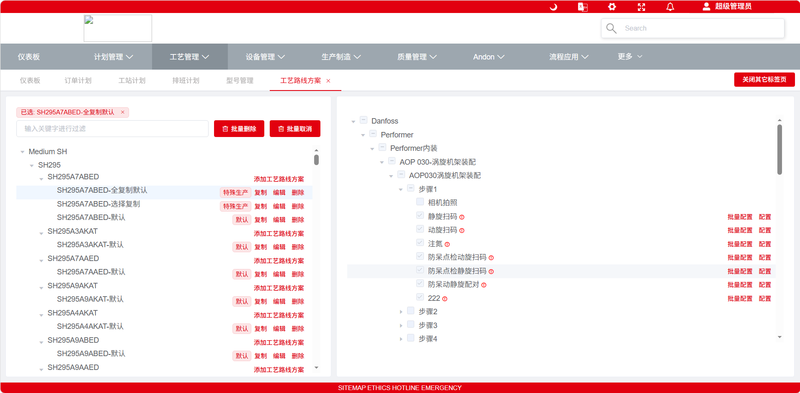
Task: Click red info icon beside 防呆点检静旋扫码
Action: 491,272
